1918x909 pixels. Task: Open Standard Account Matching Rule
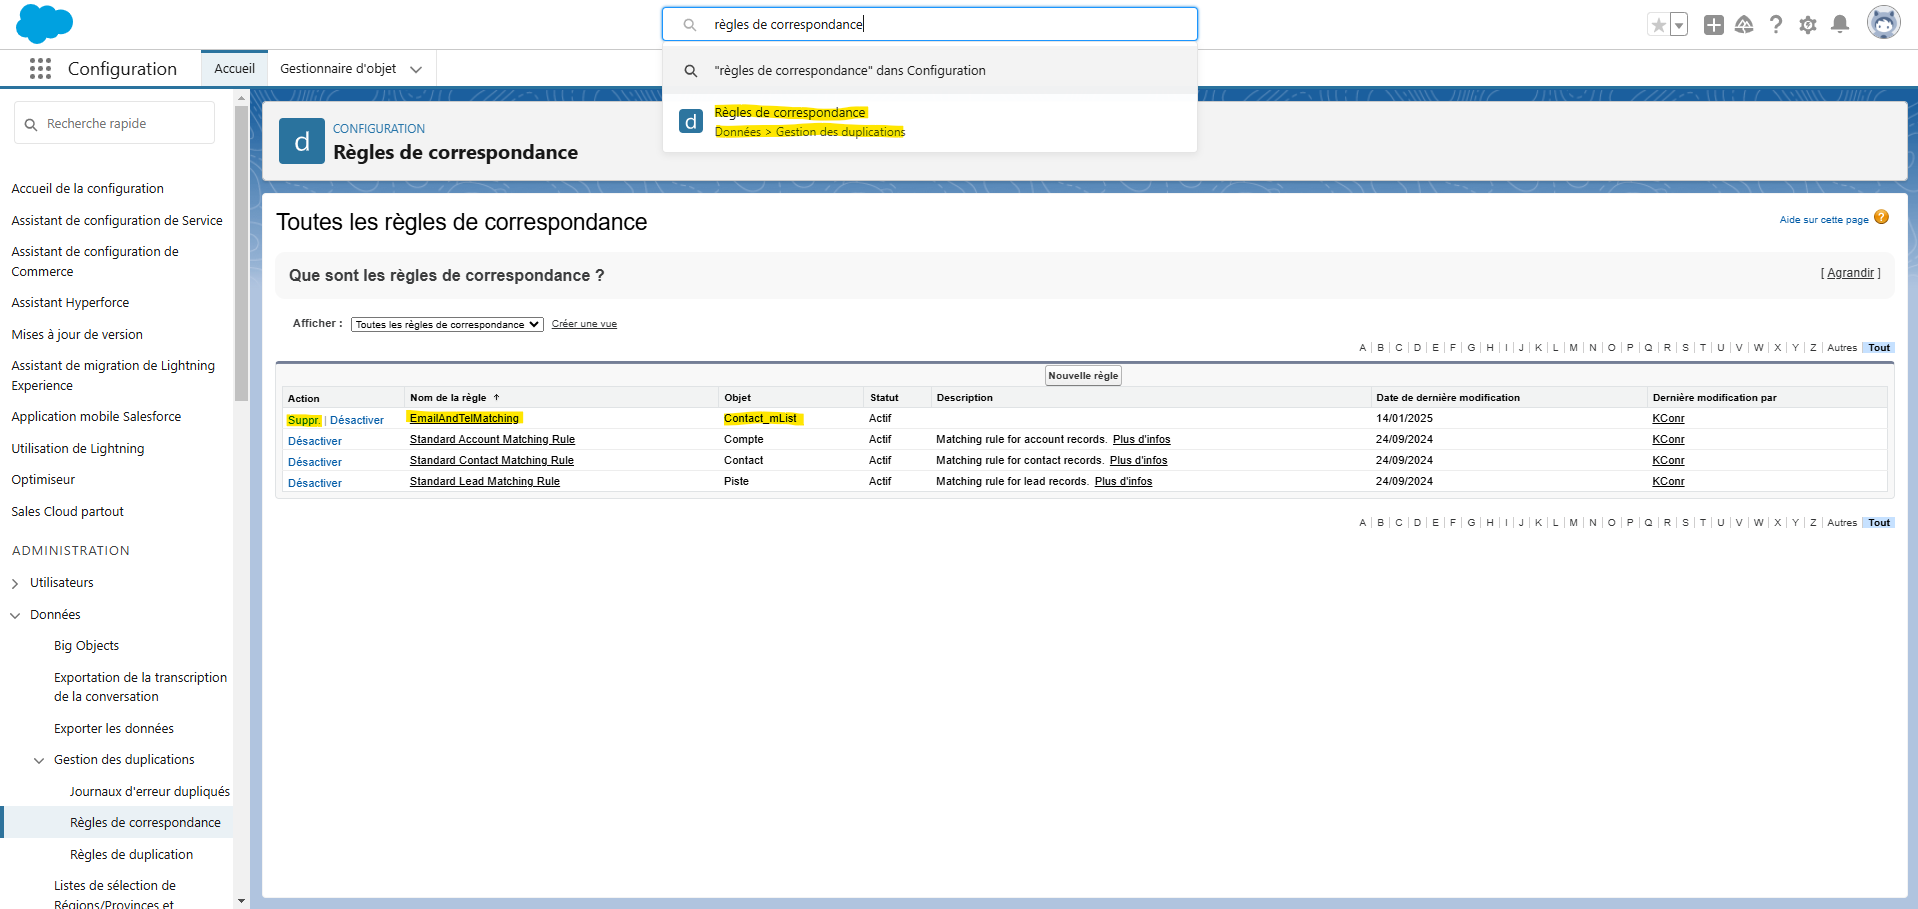[x=492, y=439]
